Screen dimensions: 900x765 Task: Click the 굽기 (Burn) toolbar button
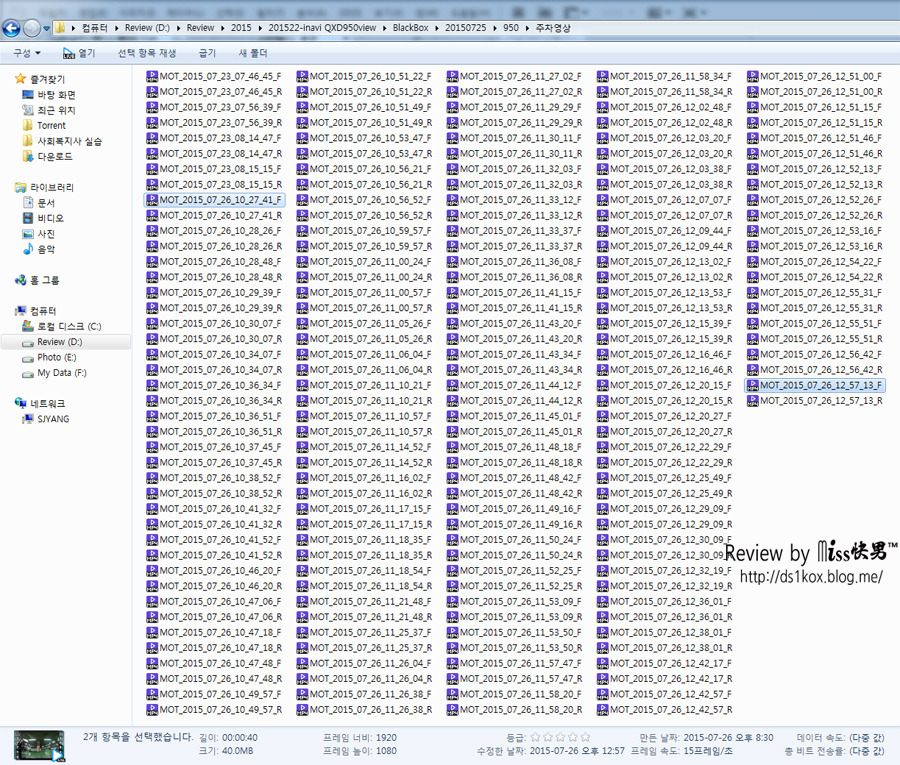(x=207, y=53)
